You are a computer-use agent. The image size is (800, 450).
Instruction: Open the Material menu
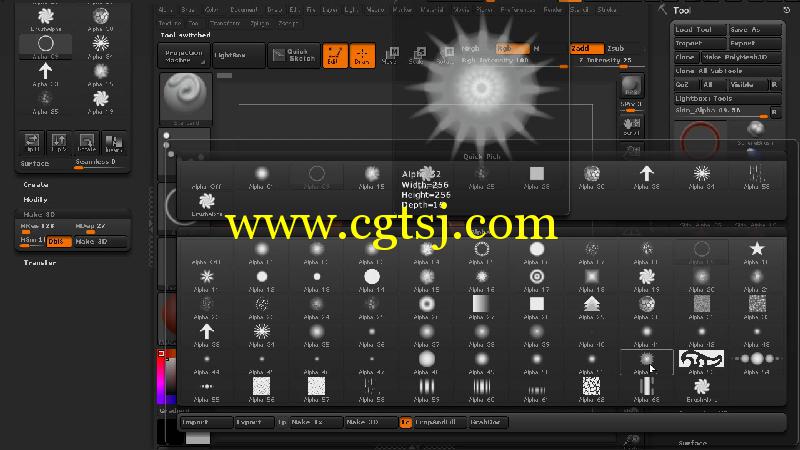click(432, 10)
